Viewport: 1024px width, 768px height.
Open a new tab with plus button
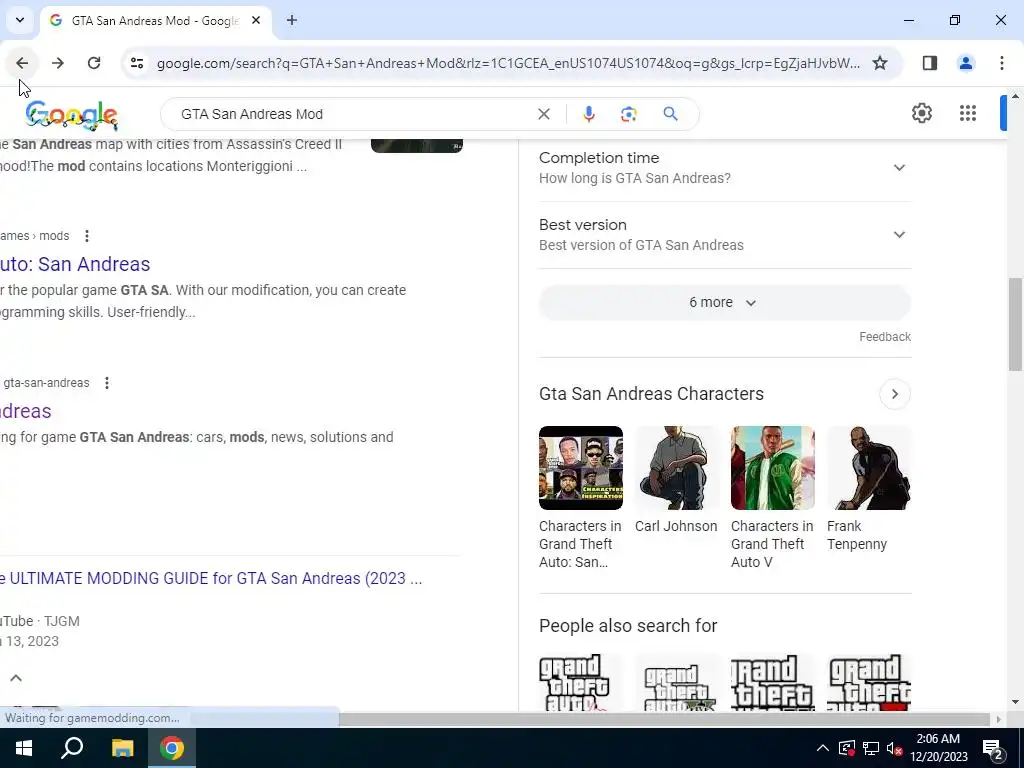point(292,20)
